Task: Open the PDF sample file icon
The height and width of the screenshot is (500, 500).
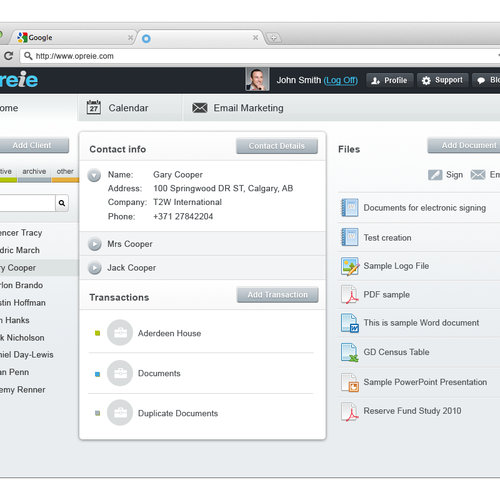Action: pos(349,295)
